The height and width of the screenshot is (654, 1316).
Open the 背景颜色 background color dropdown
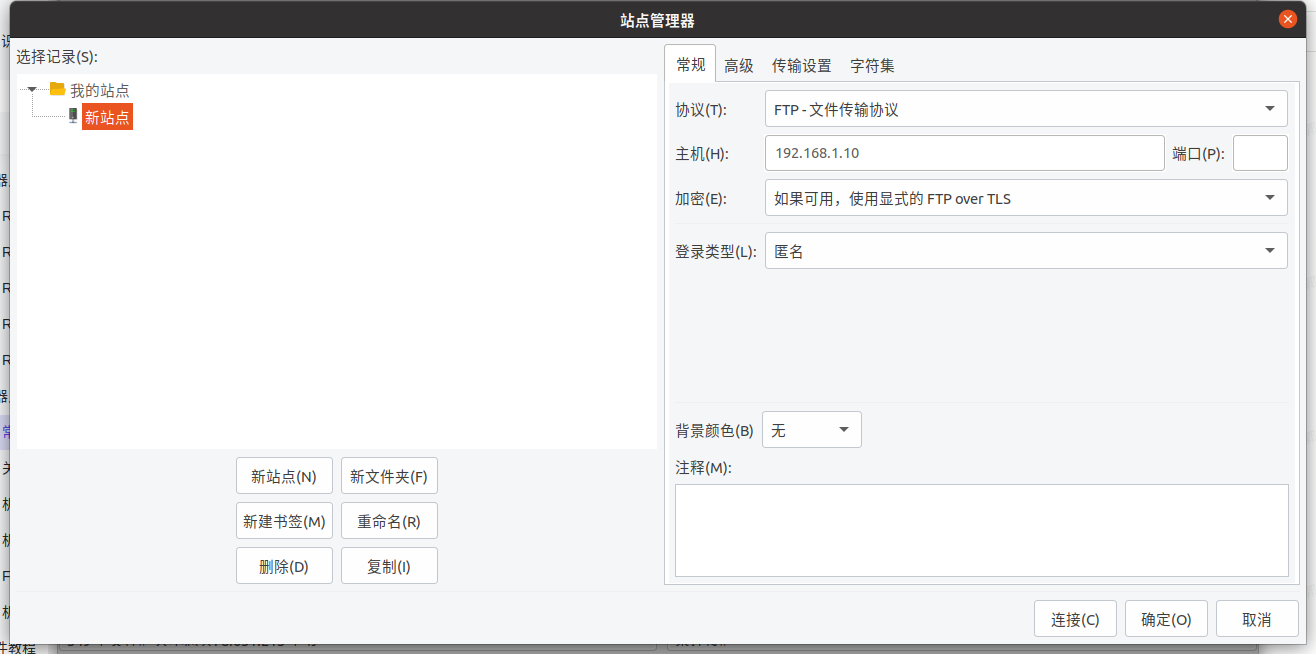tap(811, 430)
